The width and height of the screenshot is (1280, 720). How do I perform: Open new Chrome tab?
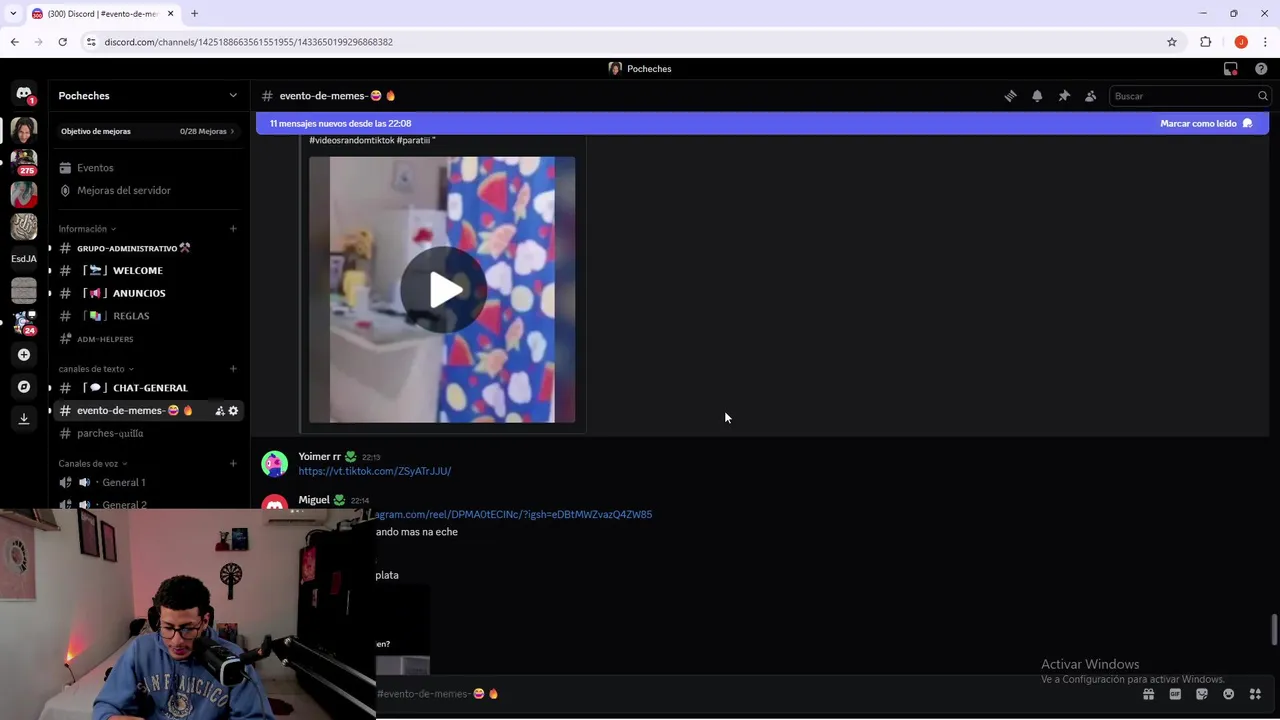[x=194, y=14]
